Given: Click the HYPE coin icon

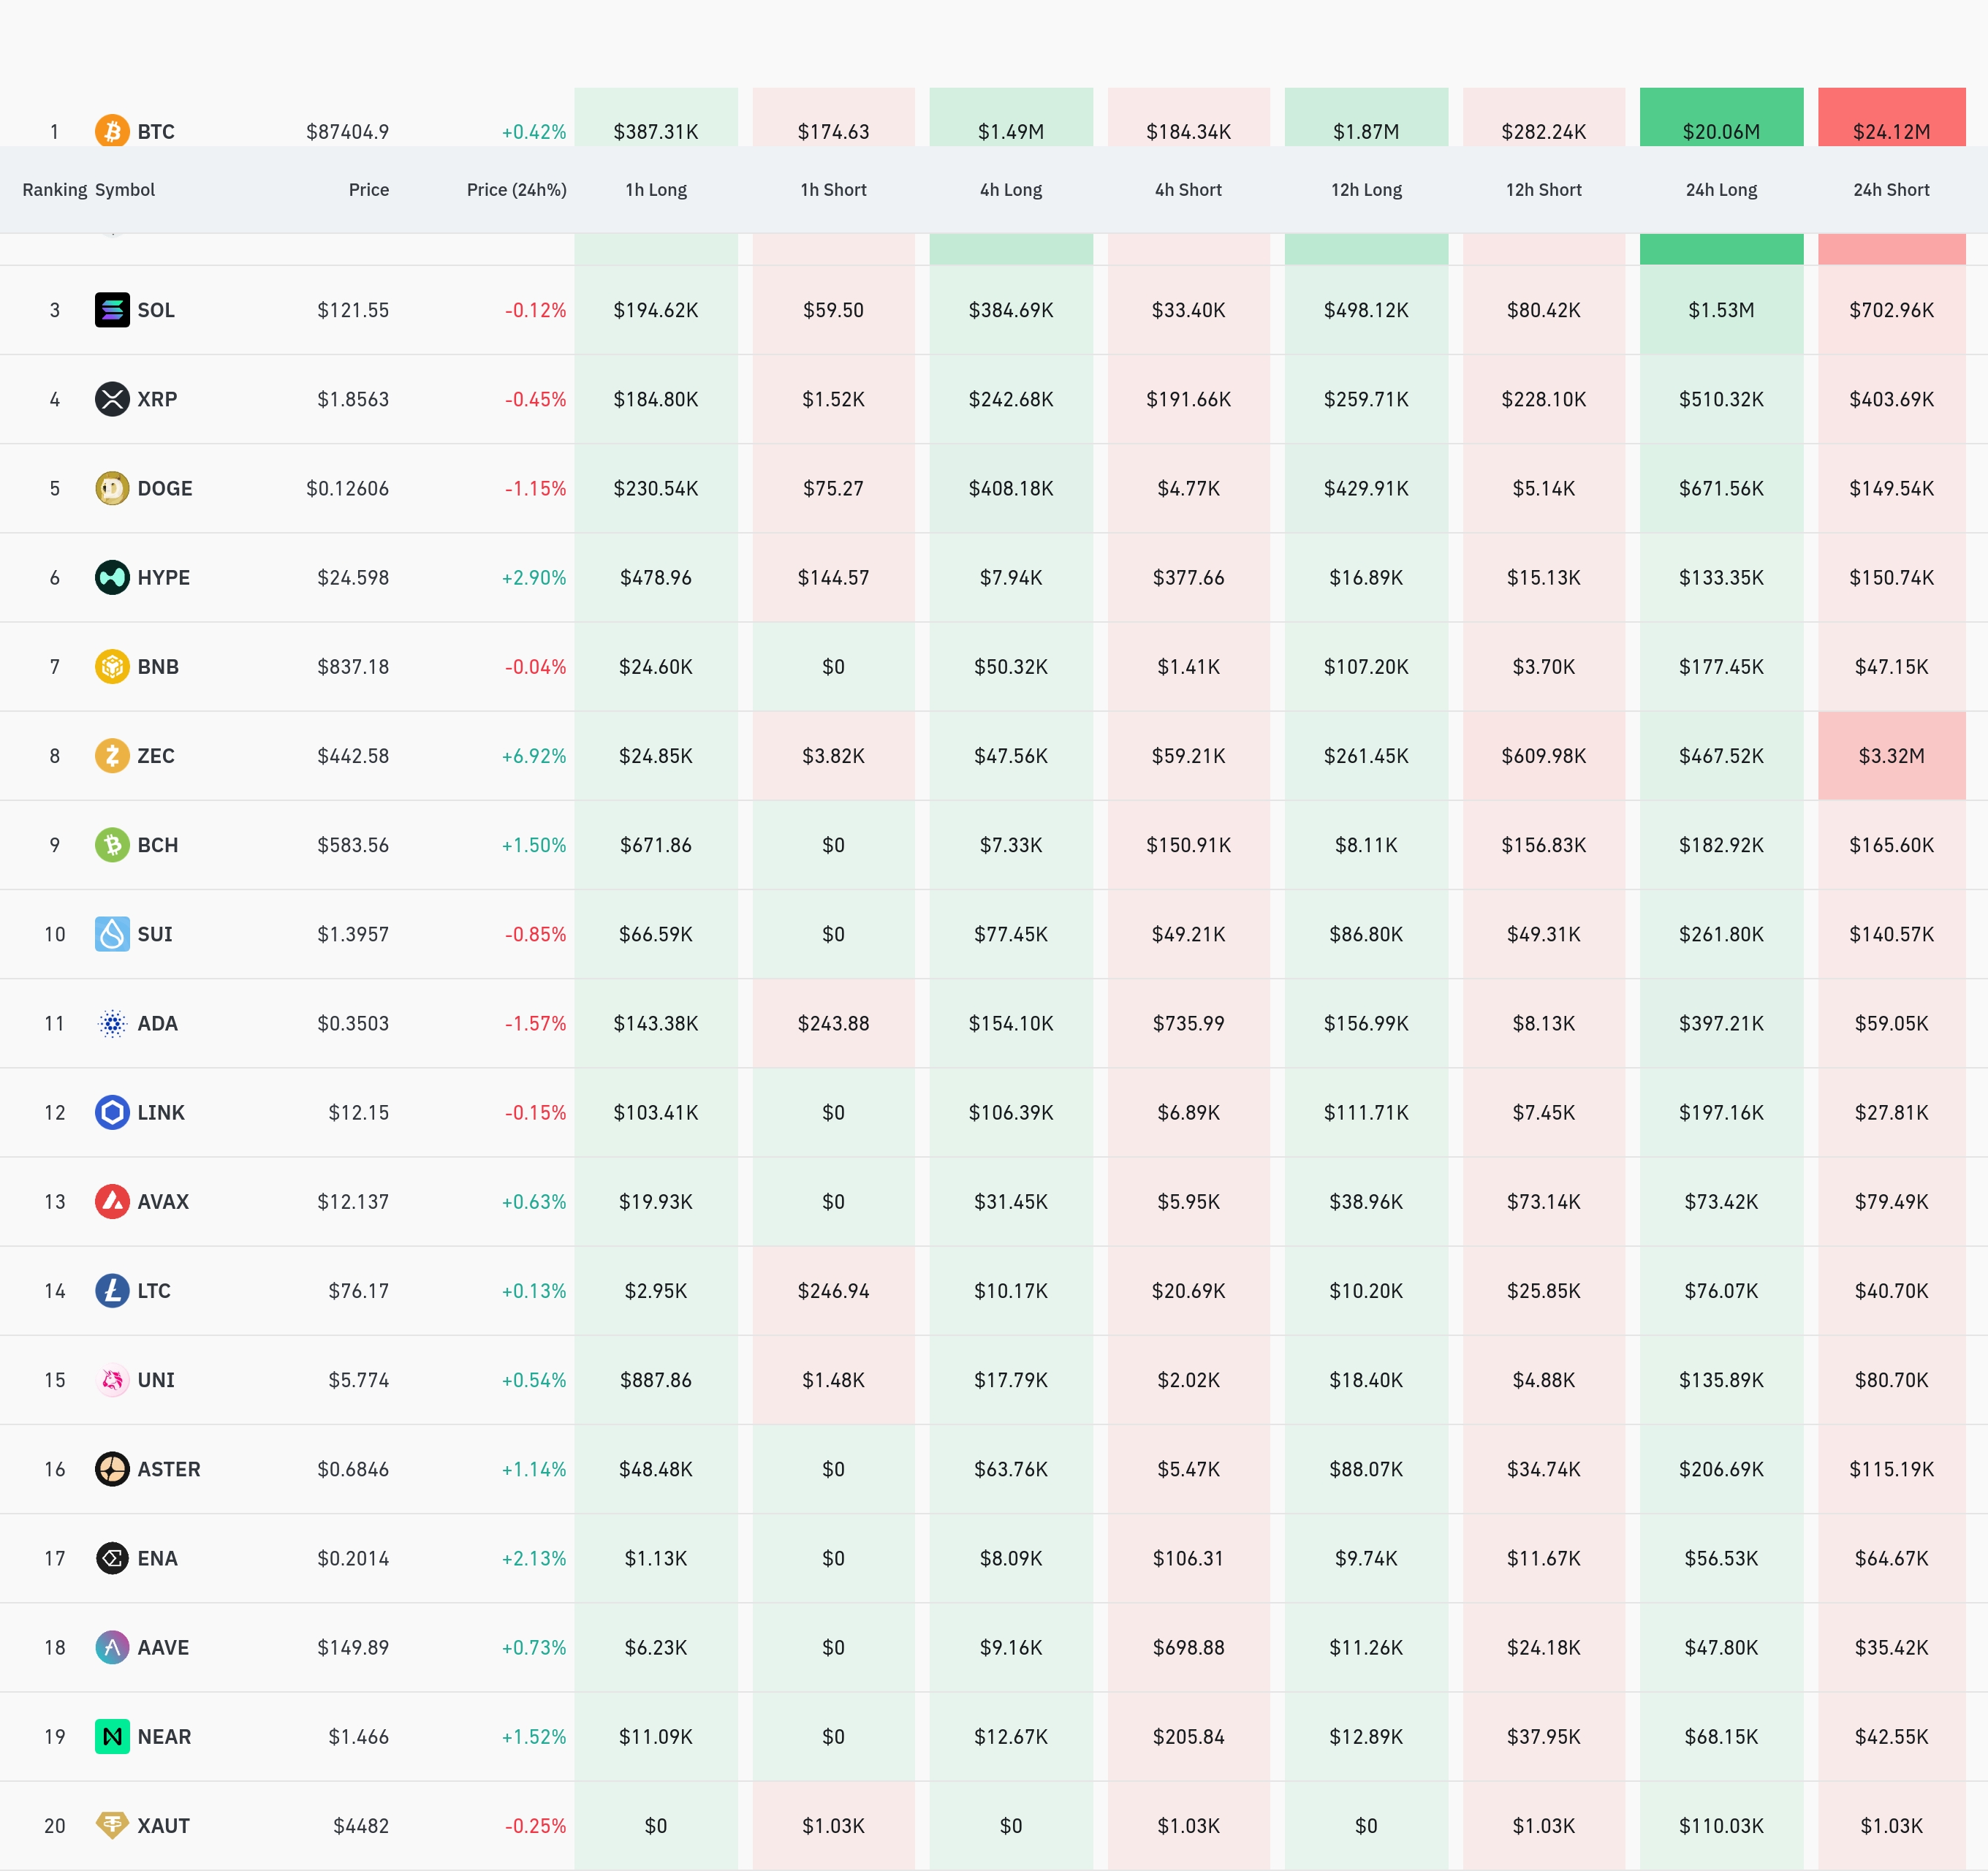Looking at the screenshot, I should pyautogui.click(x=112, y=577).
